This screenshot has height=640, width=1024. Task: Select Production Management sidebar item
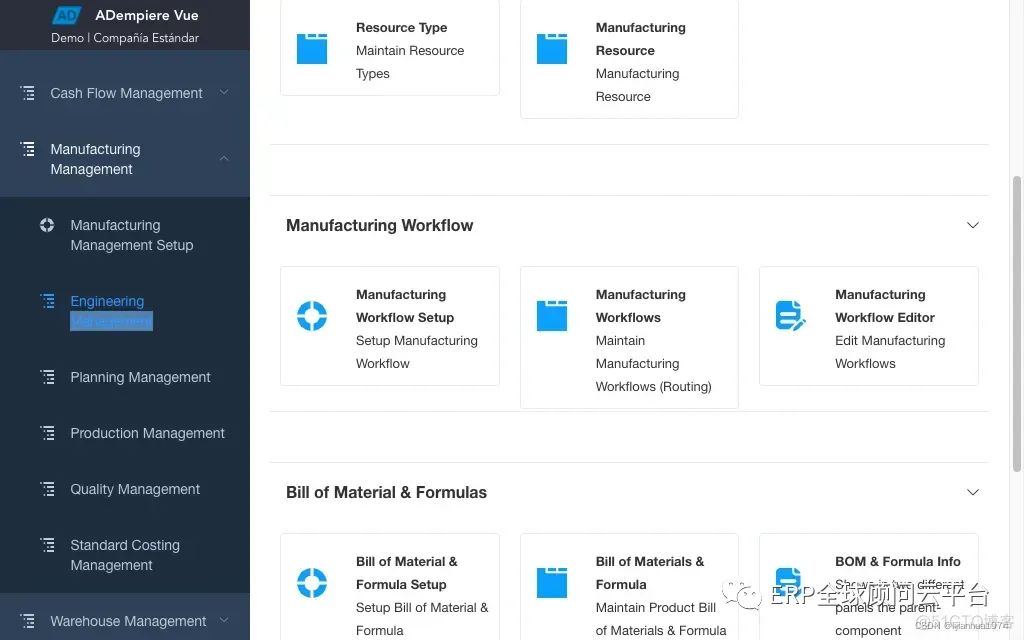click(147, 433)
